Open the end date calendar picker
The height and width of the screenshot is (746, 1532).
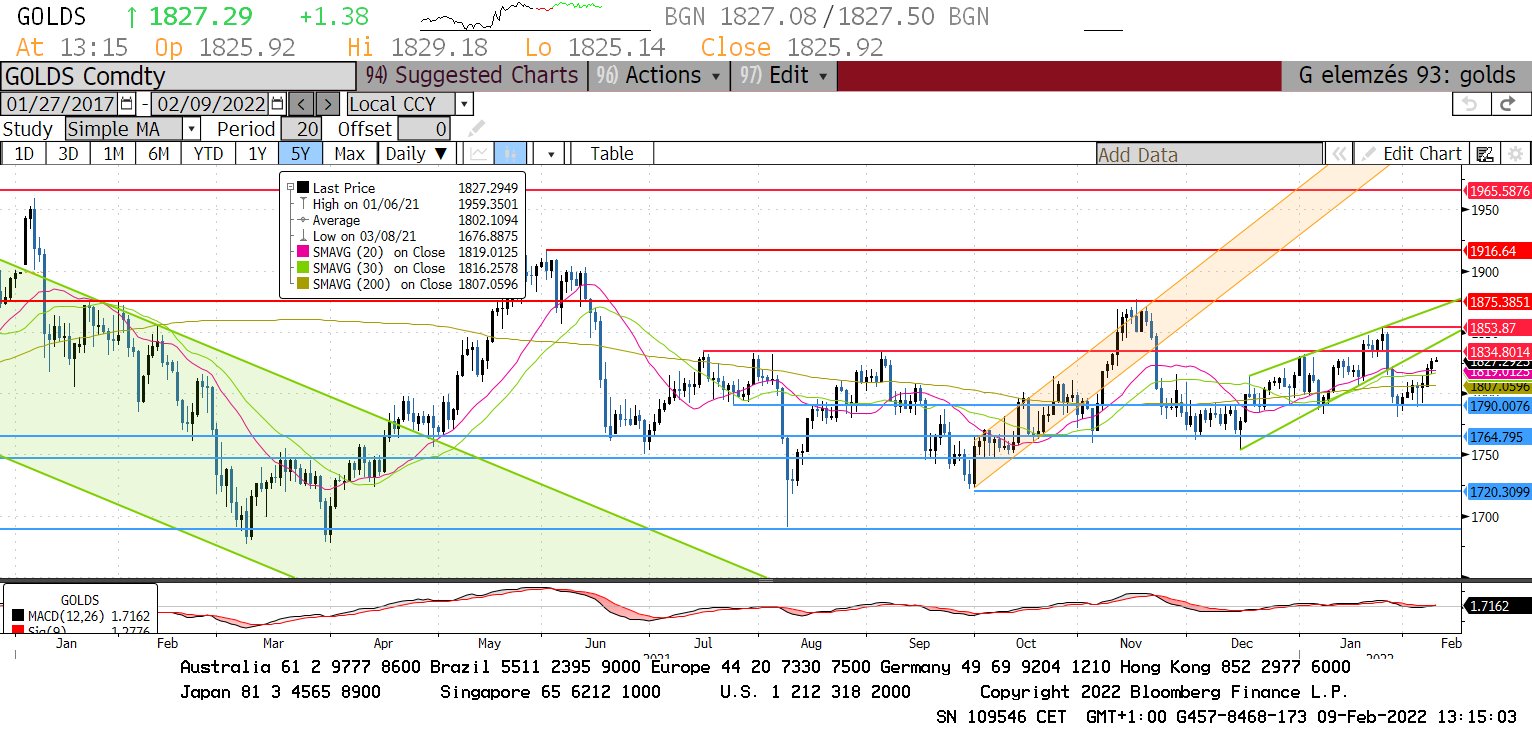[x=277, y=104]
